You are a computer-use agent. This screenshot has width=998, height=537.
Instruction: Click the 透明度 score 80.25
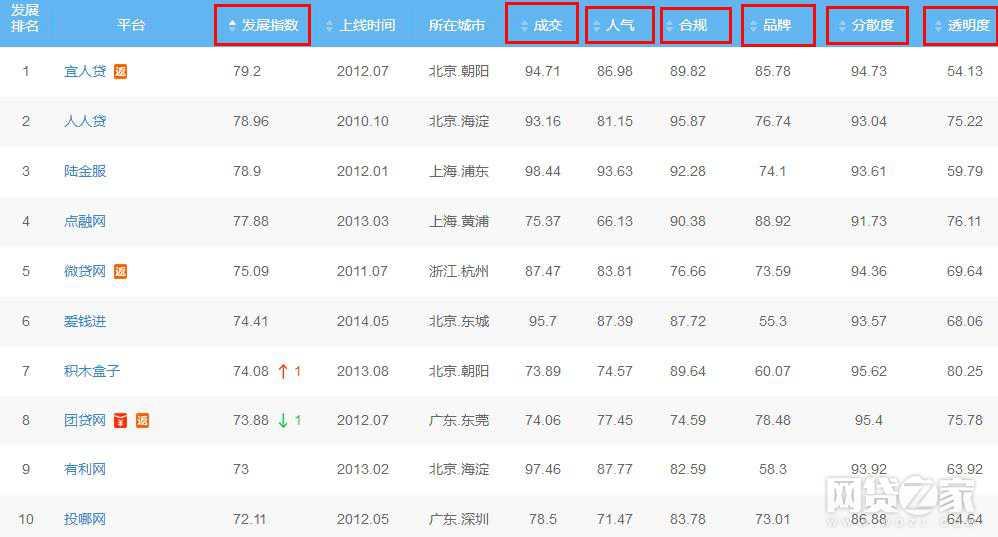tap(965, 371)
